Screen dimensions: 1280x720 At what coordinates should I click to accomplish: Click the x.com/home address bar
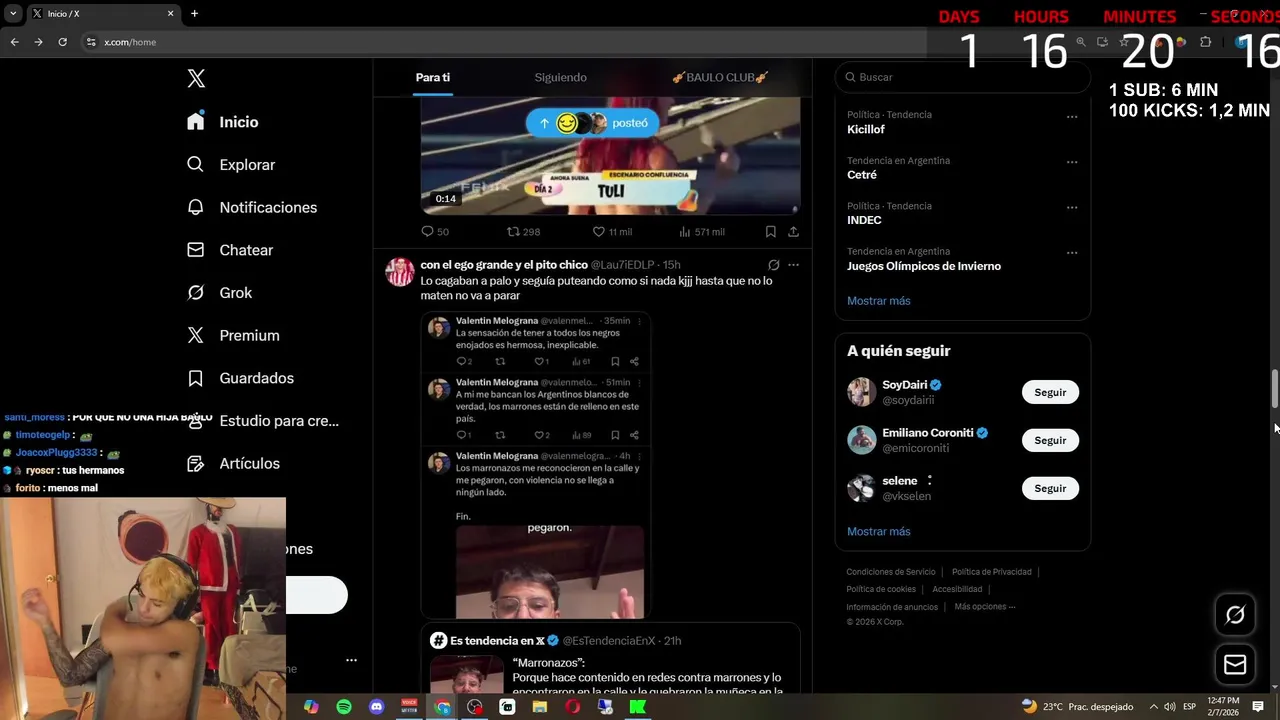pyautogui.click(x=130, y=42)
